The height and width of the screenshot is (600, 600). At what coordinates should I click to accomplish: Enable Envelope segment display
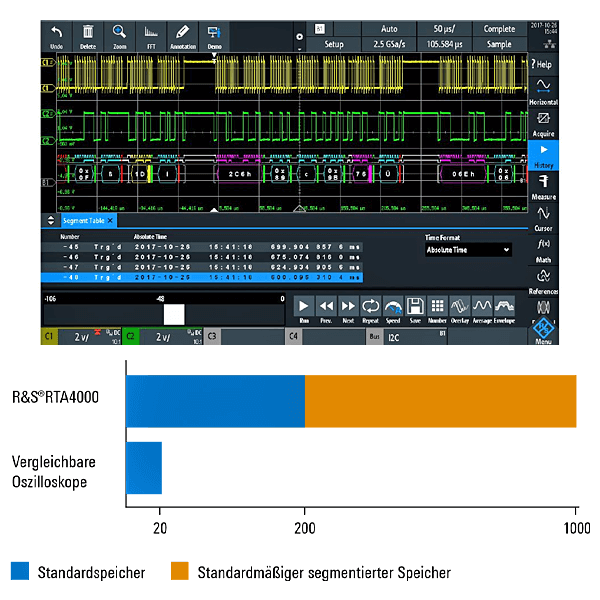(504, 306)
